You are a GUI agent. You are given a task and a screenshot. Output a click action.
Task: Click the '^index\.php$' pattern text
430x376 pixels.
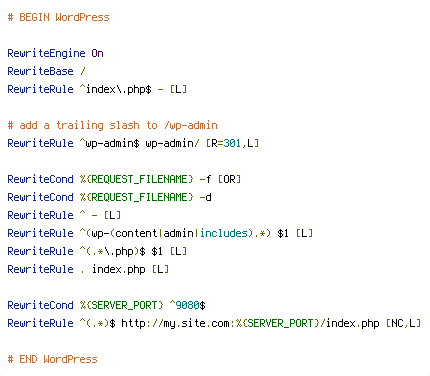click(116, 89)
